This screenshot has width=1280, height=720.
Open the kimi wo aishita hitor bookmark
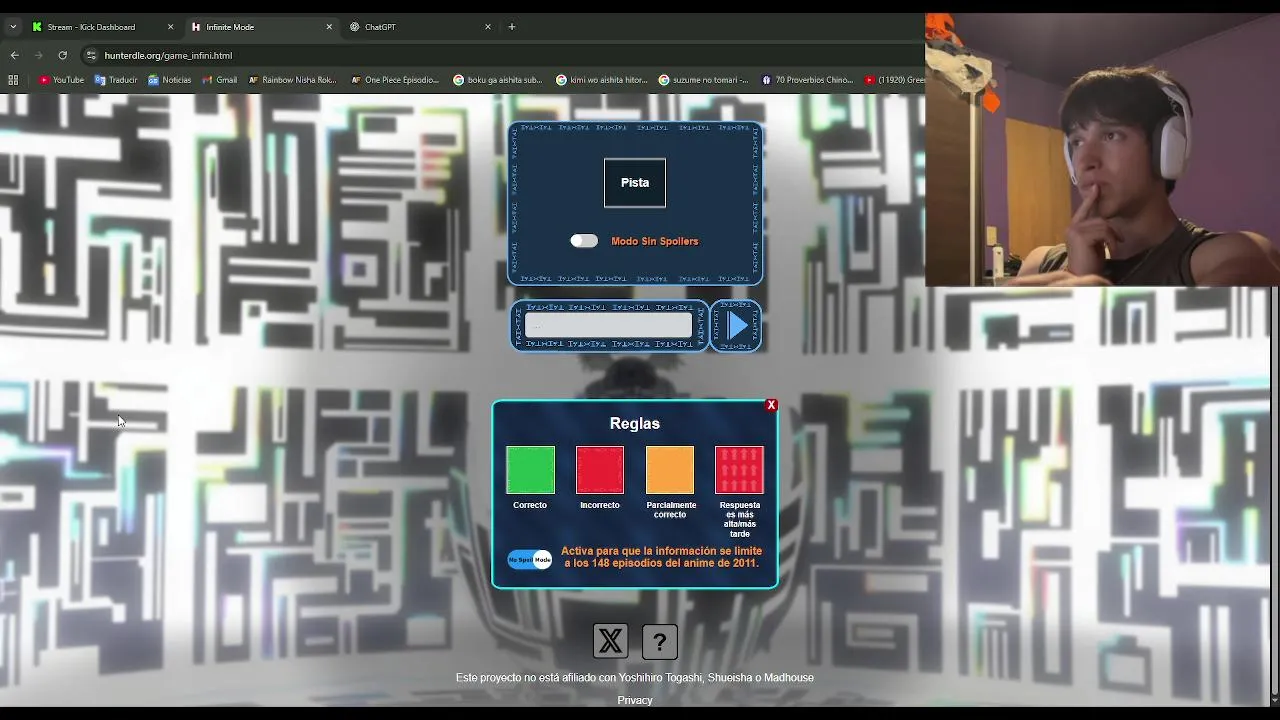(601, 80)
